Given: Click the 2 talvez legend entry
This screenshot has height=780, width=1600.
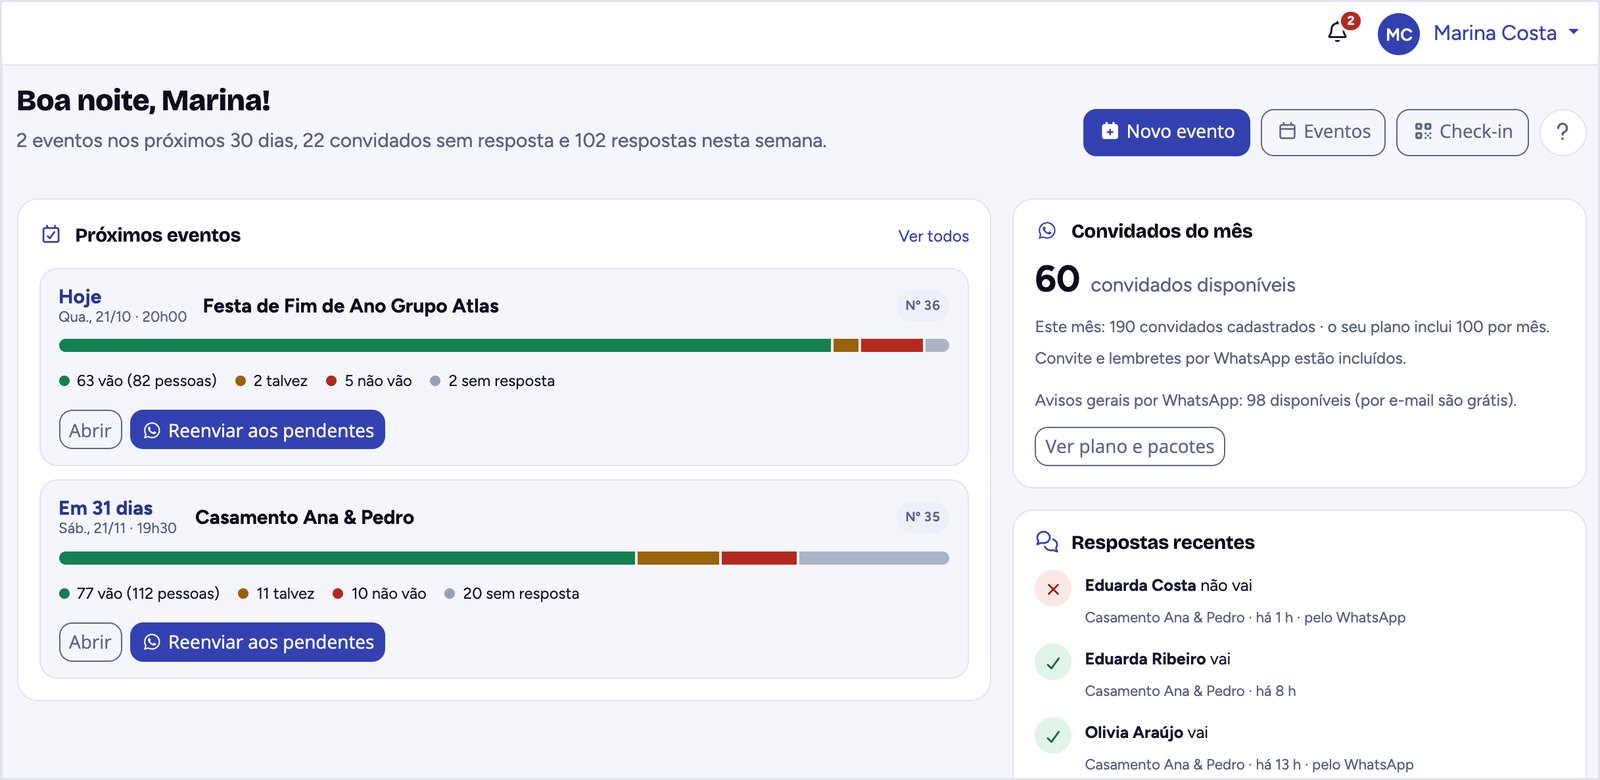Looking at the screenshot, I should [271, 381].
